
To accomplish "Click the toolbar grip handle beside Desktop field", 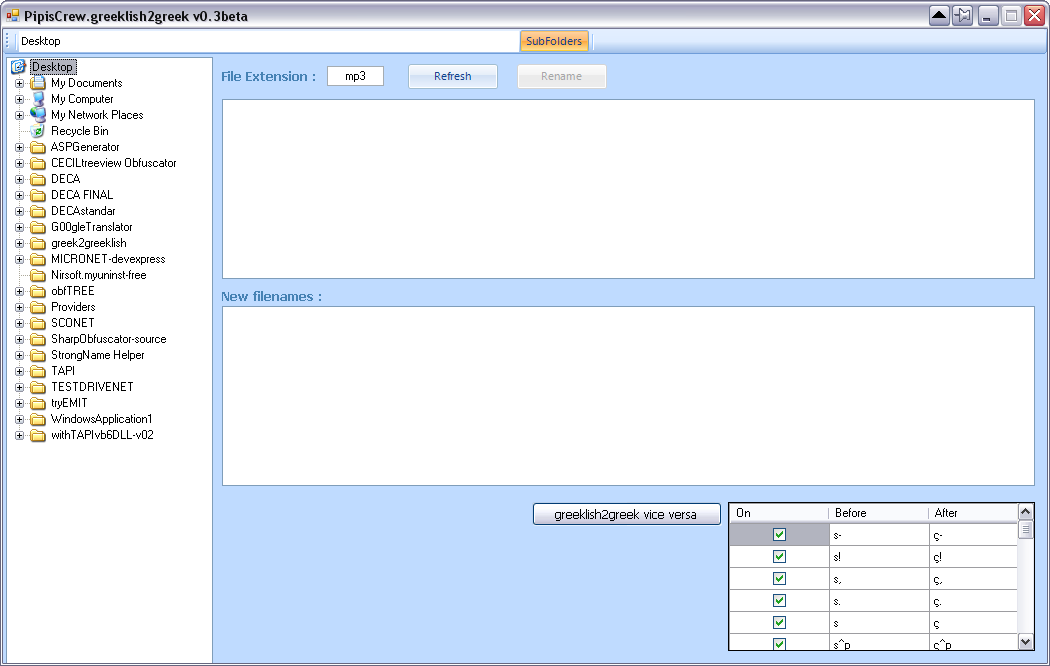I will (x=8, y=41).
